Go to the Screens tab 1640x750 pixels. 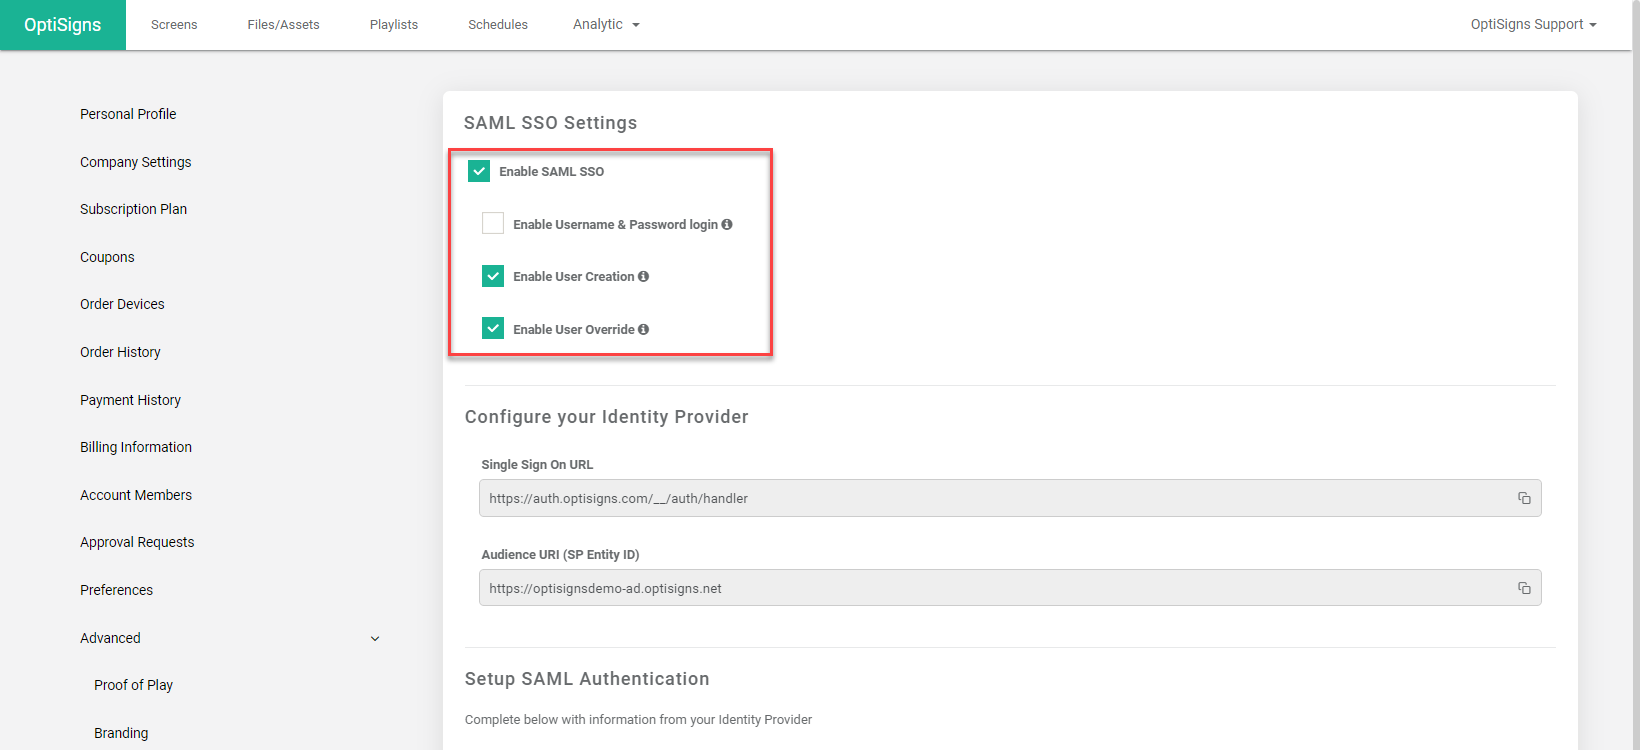click(x=174, y=25)
